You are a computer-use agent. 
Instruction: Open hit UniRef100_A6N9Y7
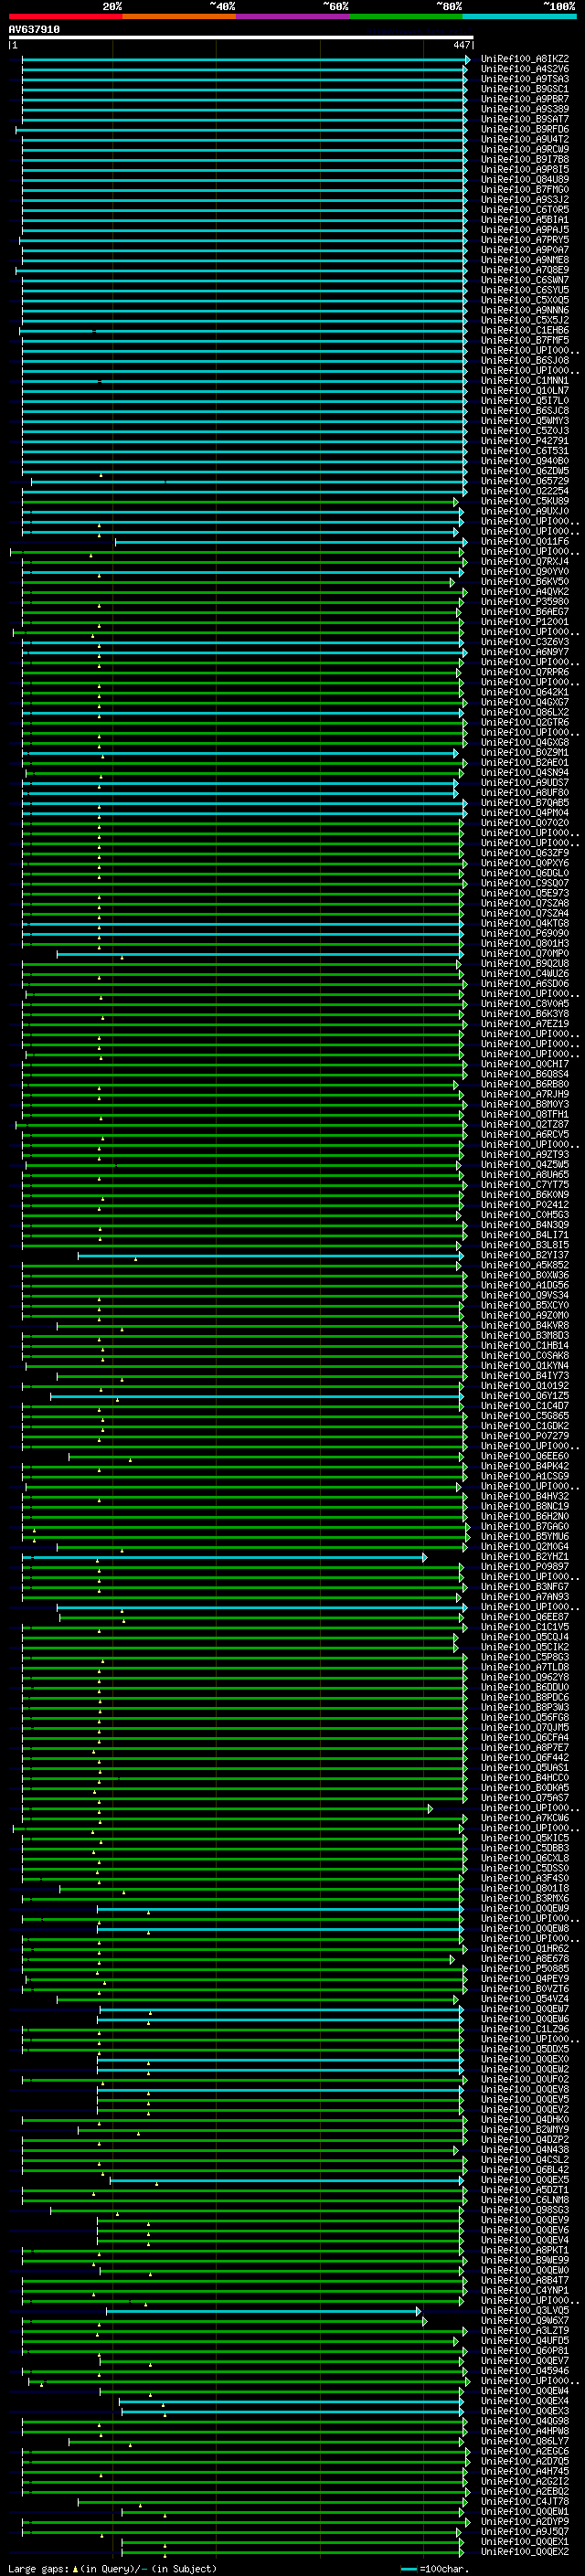tap(525, 652)
